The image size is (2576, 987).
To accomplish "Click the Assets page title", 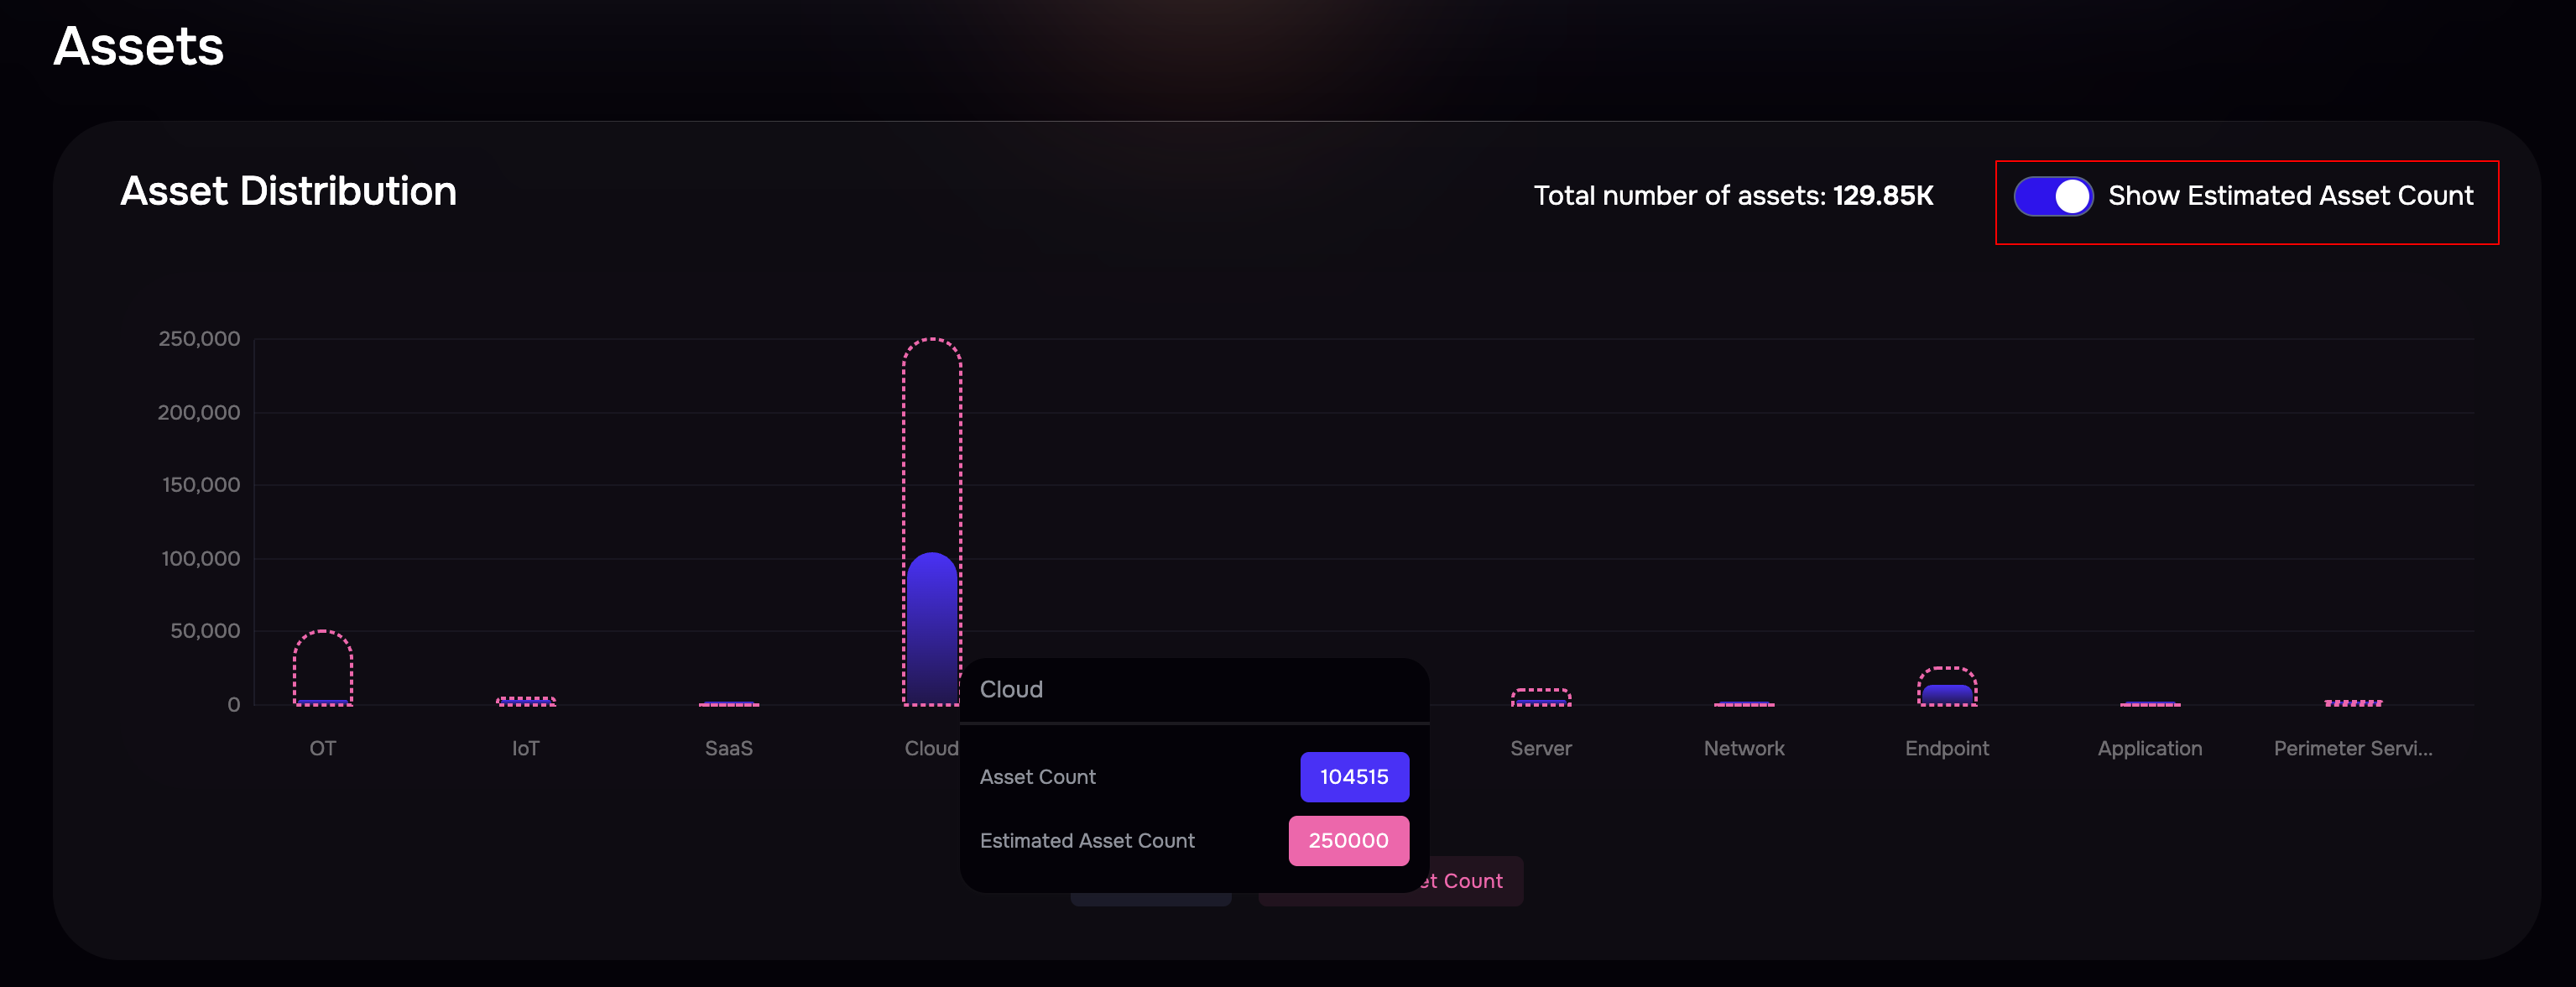I will pyautogui.click(x=138, y=46).
